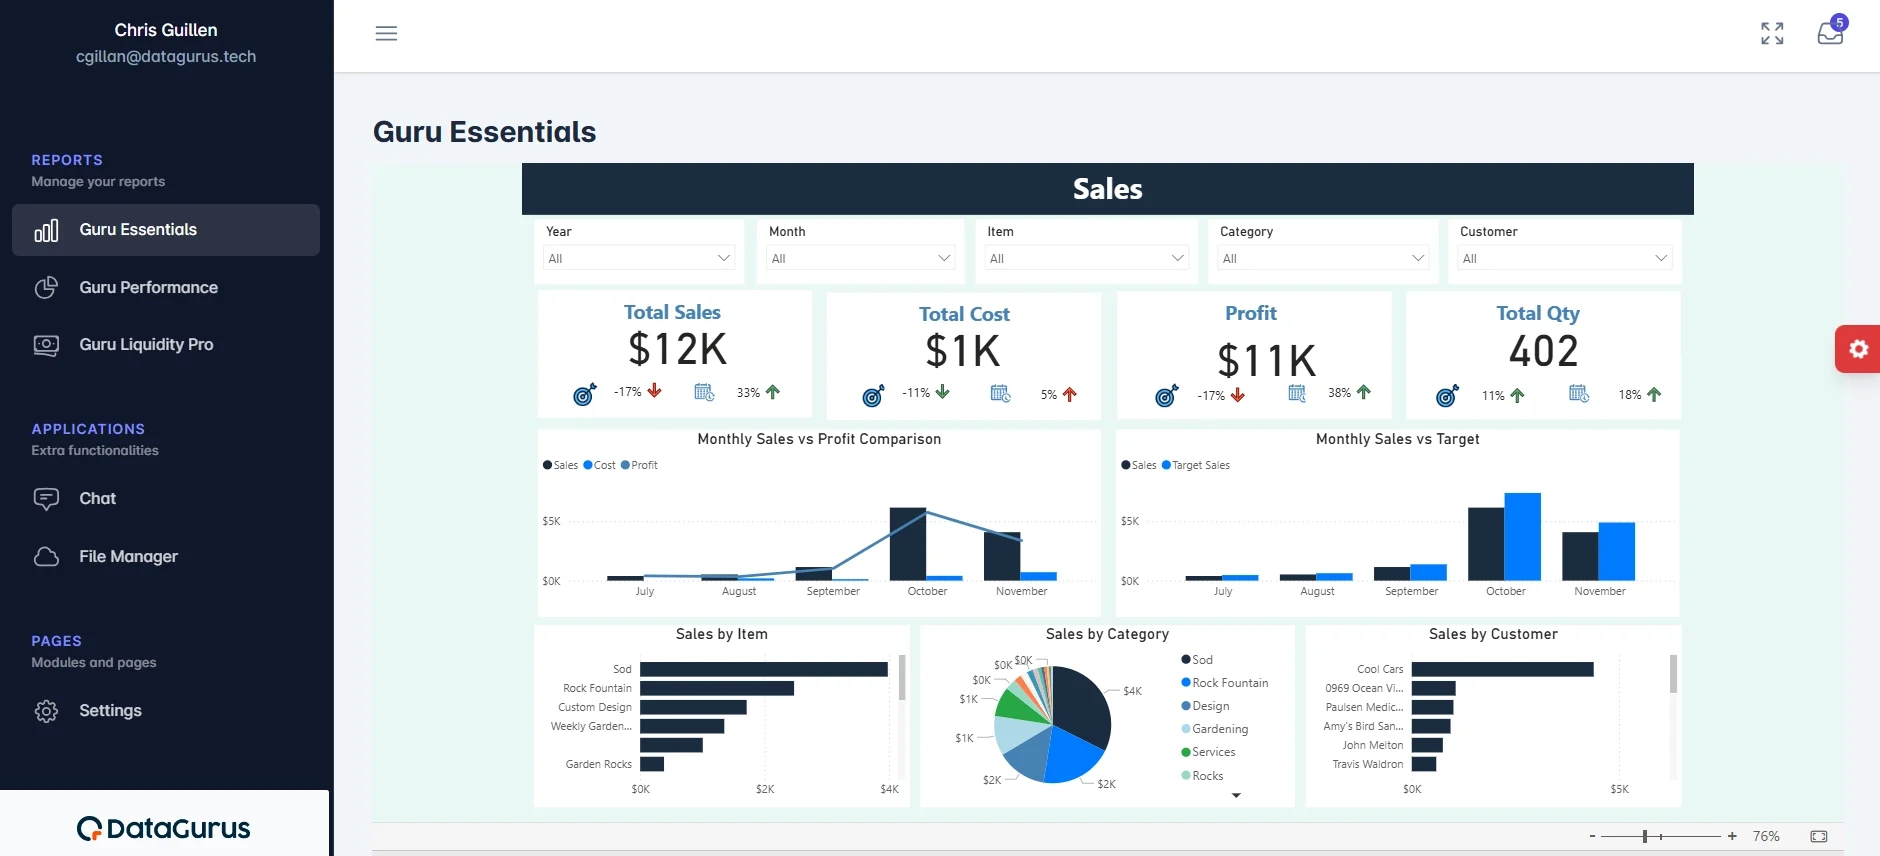The height and width of the screenshot is (856, 1880).
Task: Open Guru Performance report
Action: click(x=148, y=288)
